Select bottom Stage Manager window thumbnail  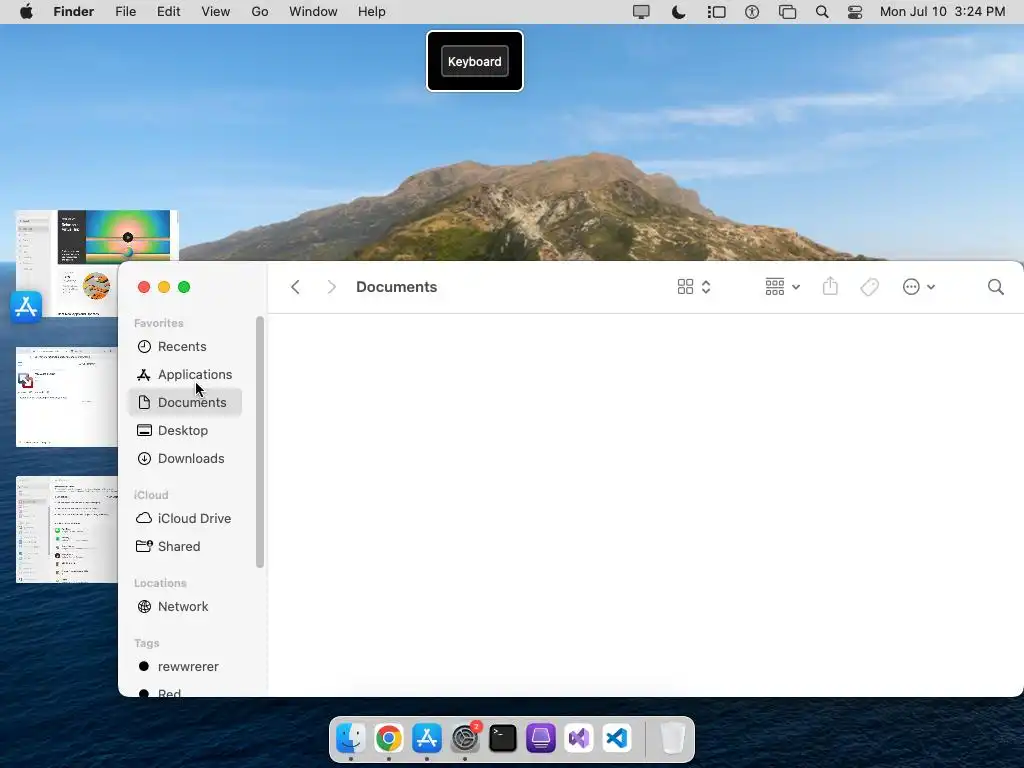pos(67,530)
